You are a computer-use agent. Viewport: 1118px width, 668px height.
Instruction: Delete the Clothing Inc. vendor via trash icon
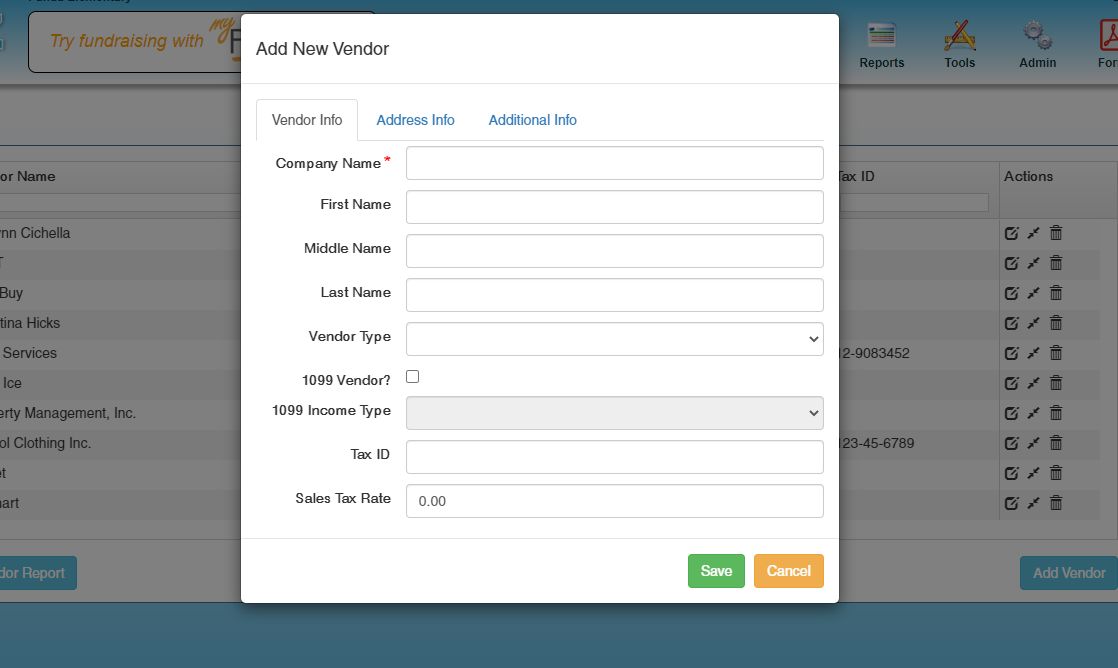pyautogui.click(x=1056, y=443)
